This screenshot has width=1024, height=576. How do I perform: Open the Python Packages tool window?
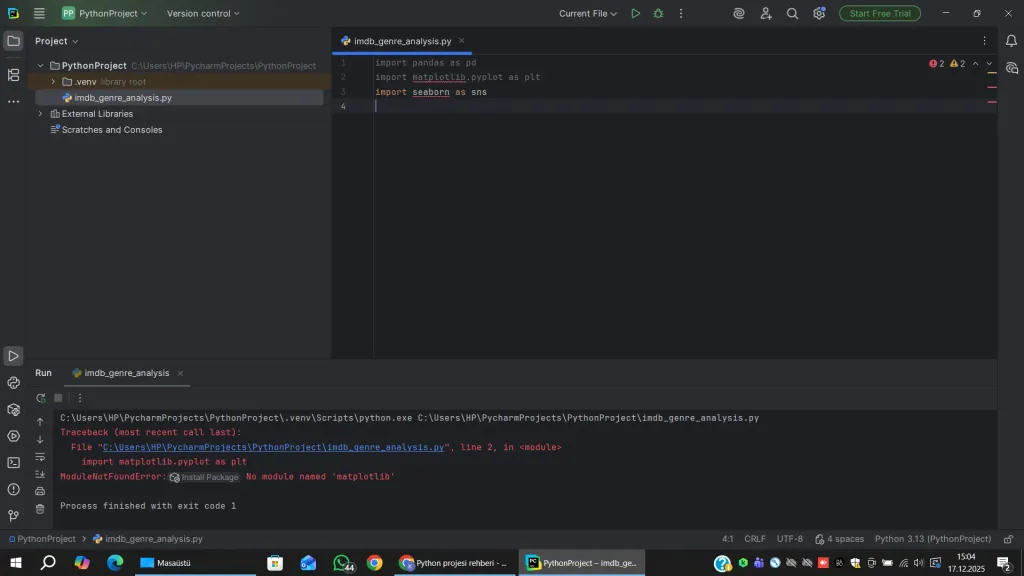[13, 409]
